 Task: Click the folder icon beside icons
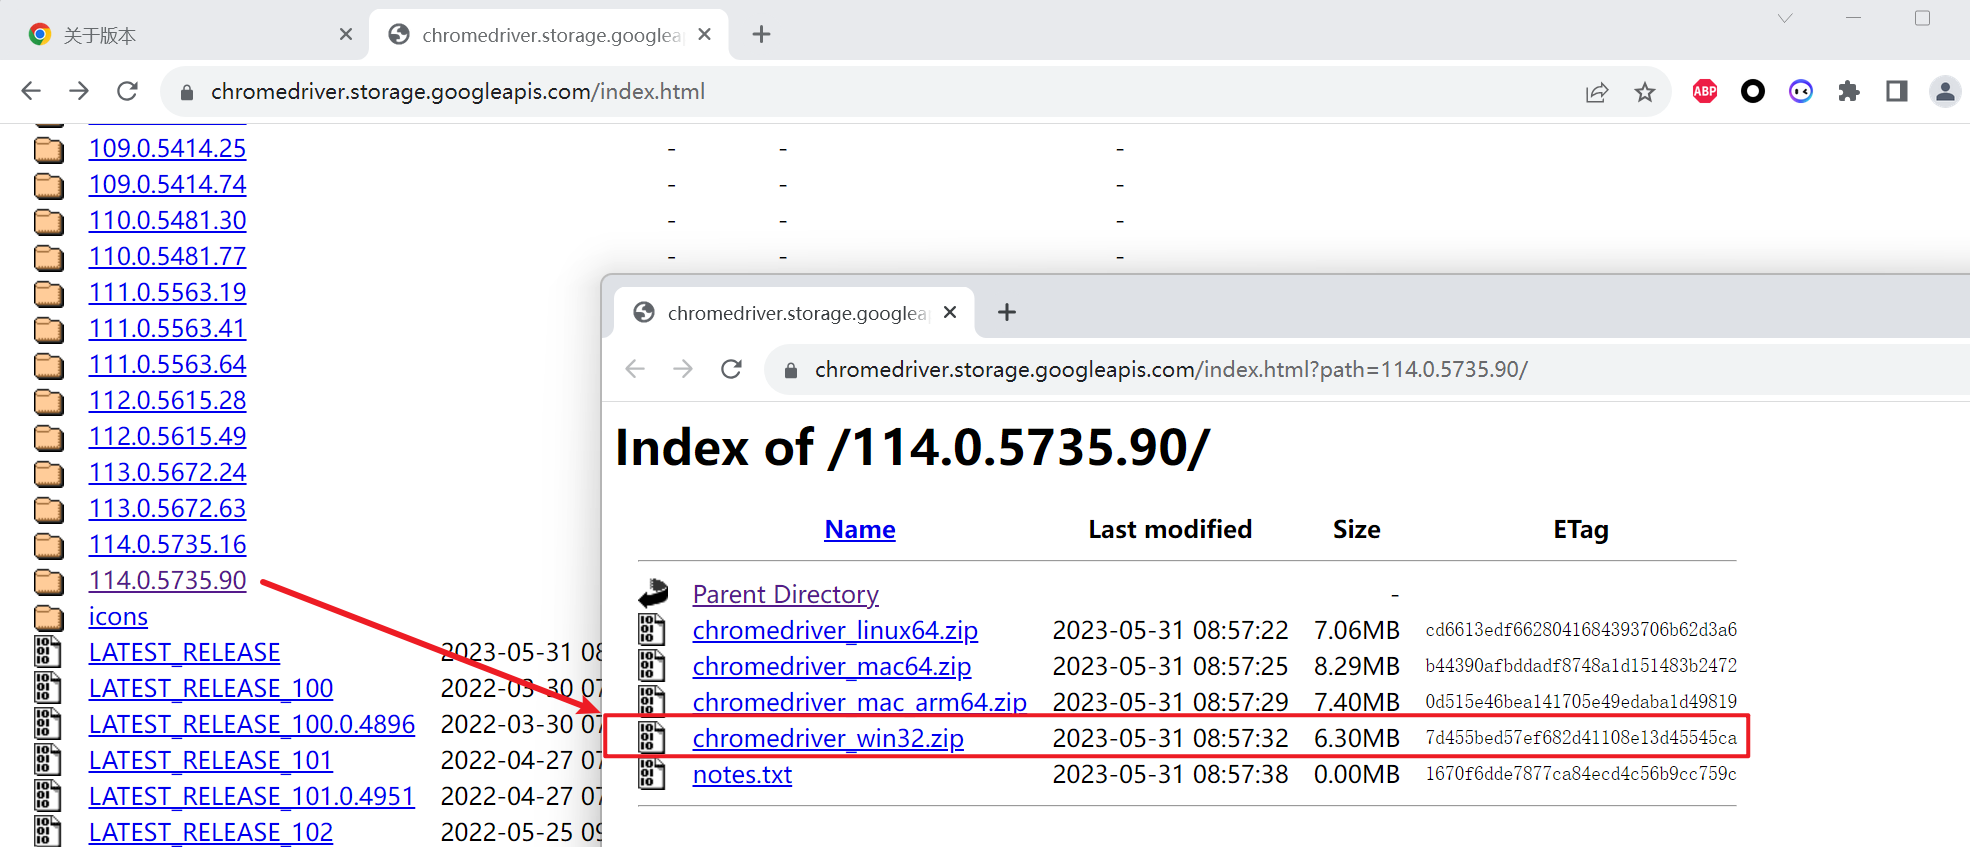49,617
